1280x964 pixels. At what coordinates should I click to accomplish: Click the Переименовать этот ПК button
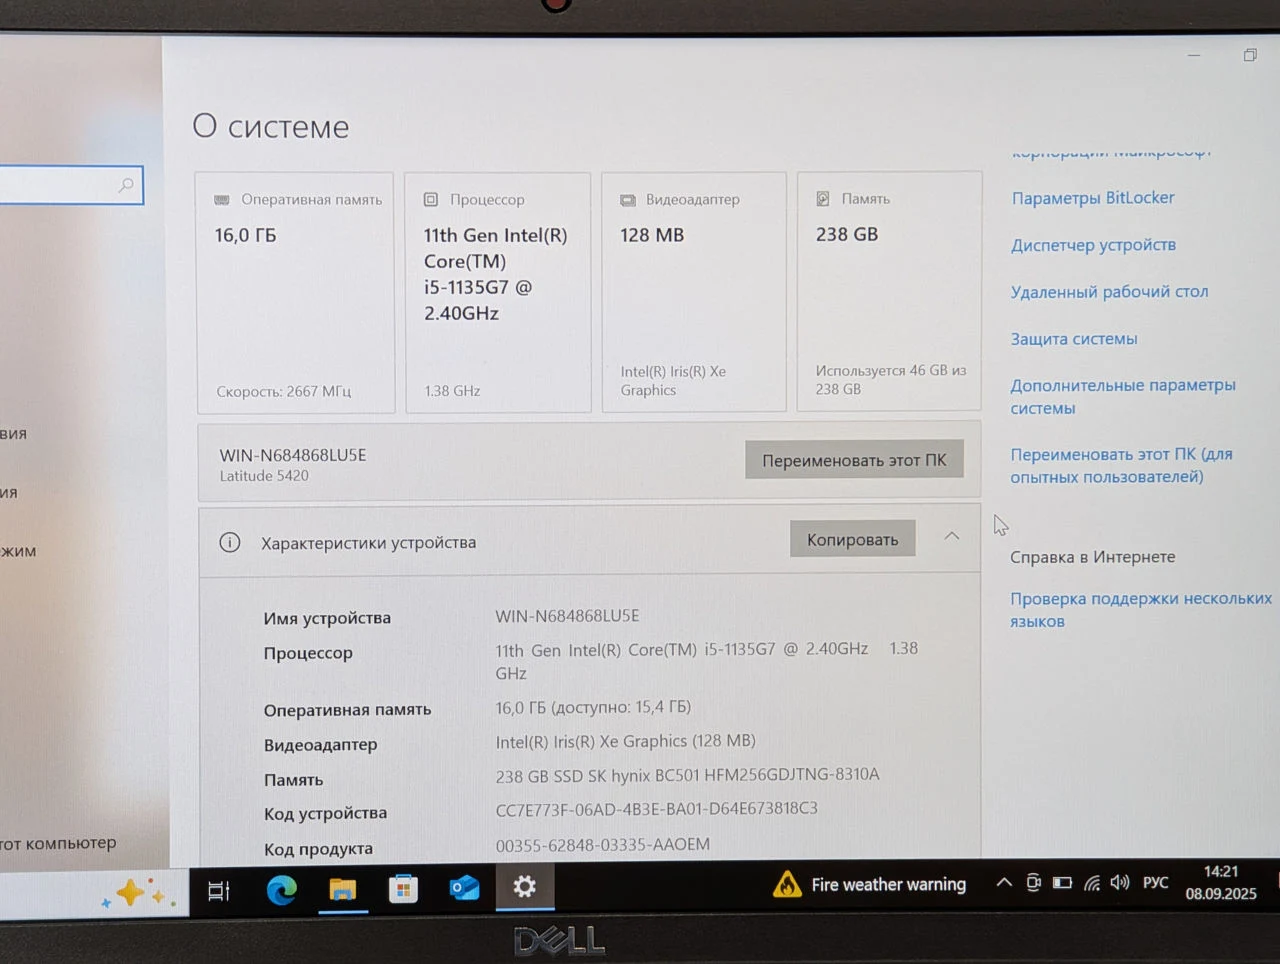point(854,460)
